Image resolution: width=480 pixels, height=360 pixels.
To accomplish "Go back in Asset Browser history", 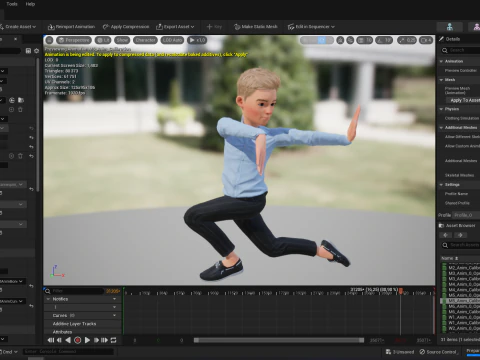I will point(445,235).
